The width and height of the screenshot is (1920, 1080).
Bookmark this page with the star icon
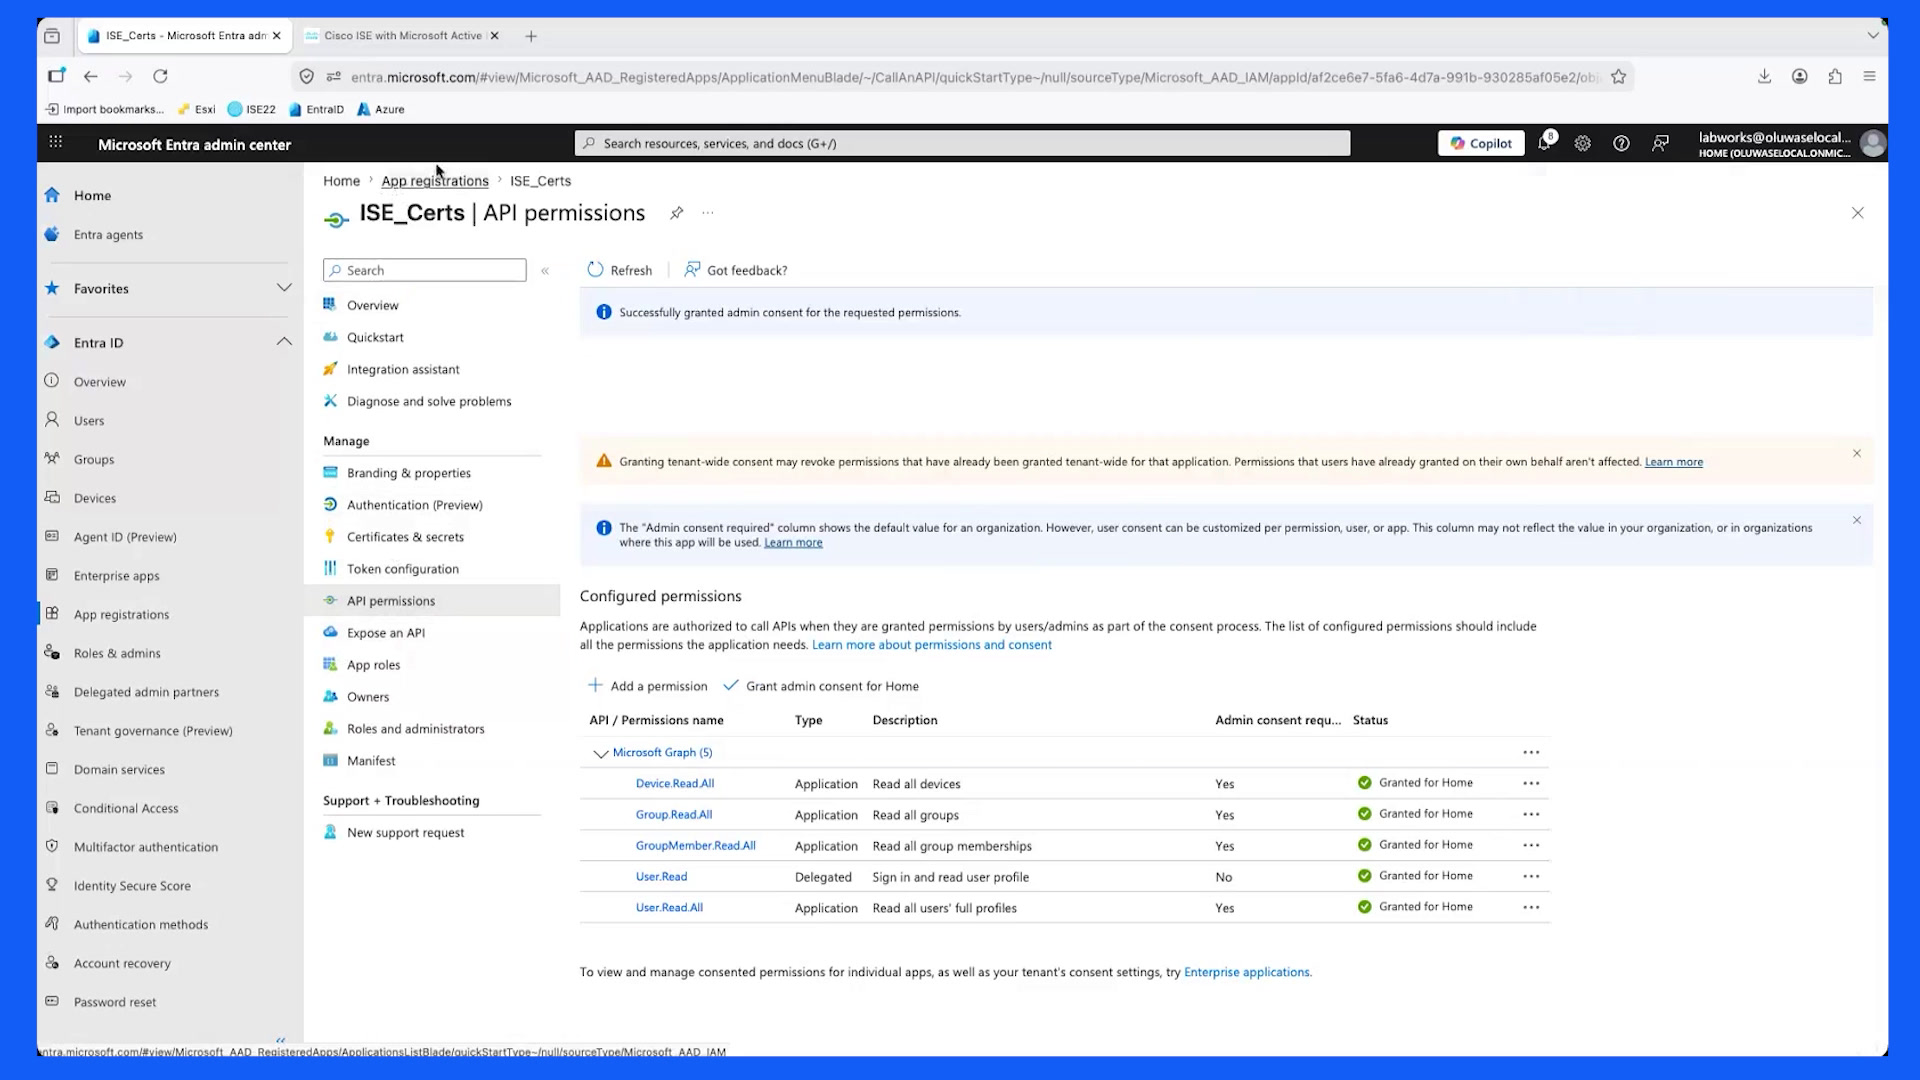point(1618,77)
